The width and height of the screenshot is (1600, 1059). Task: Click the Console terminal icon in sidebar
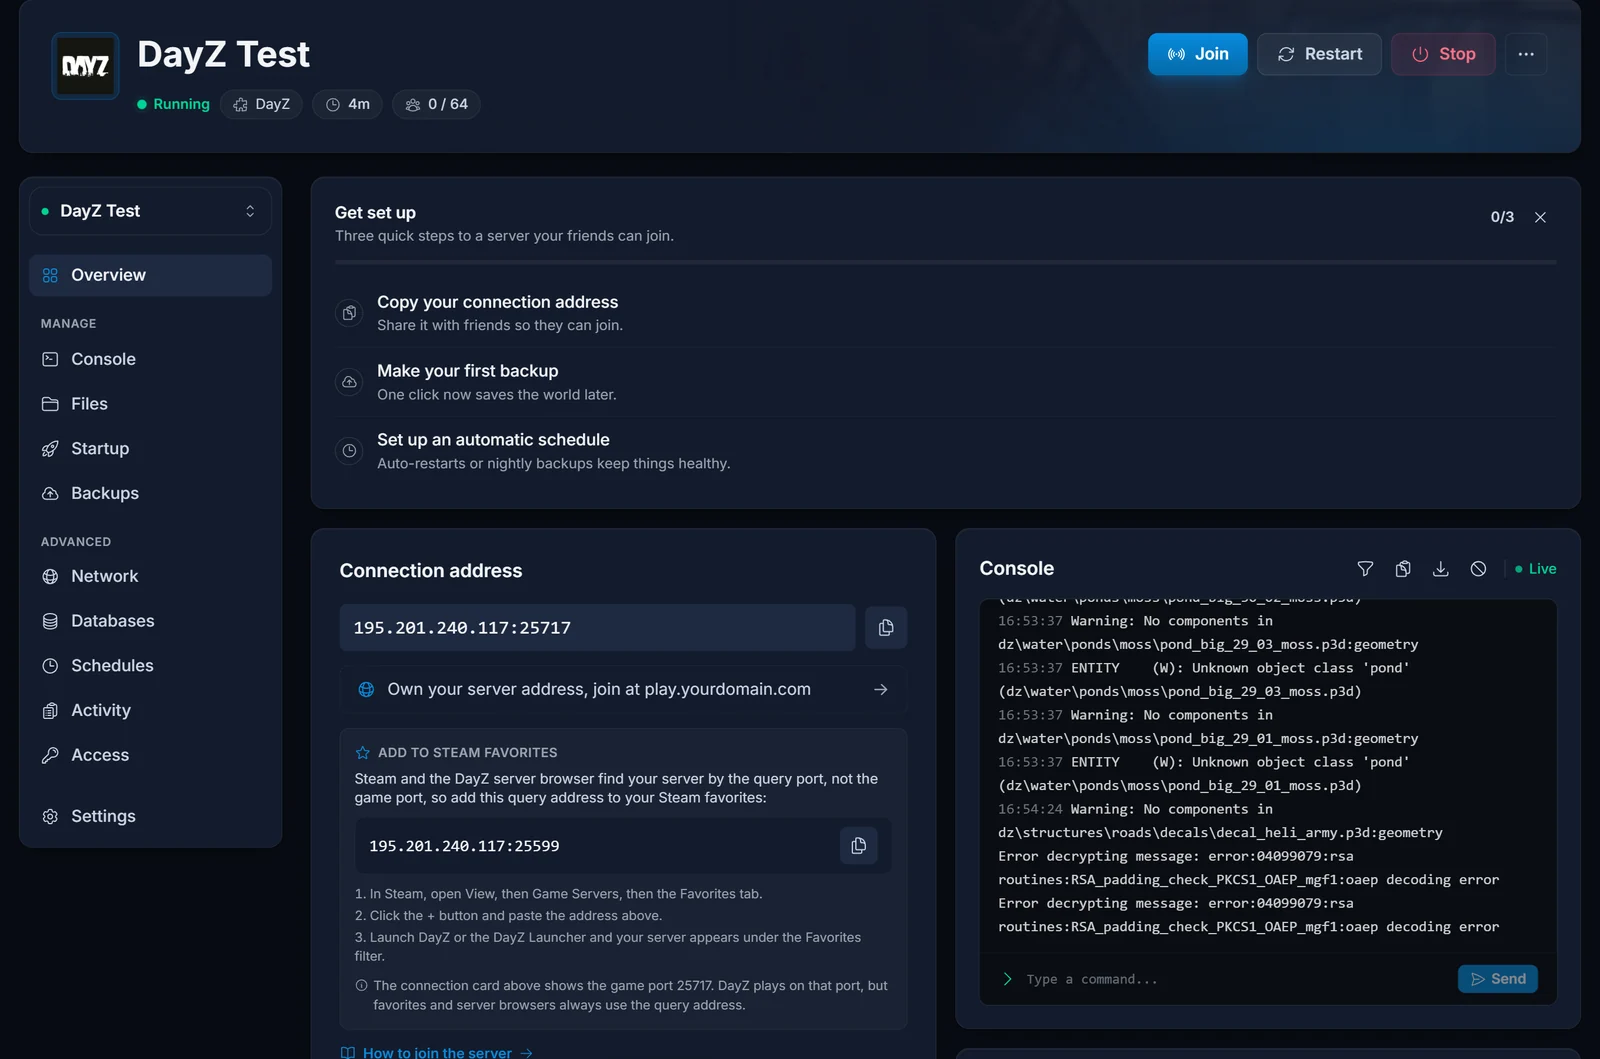pos(50,359)
